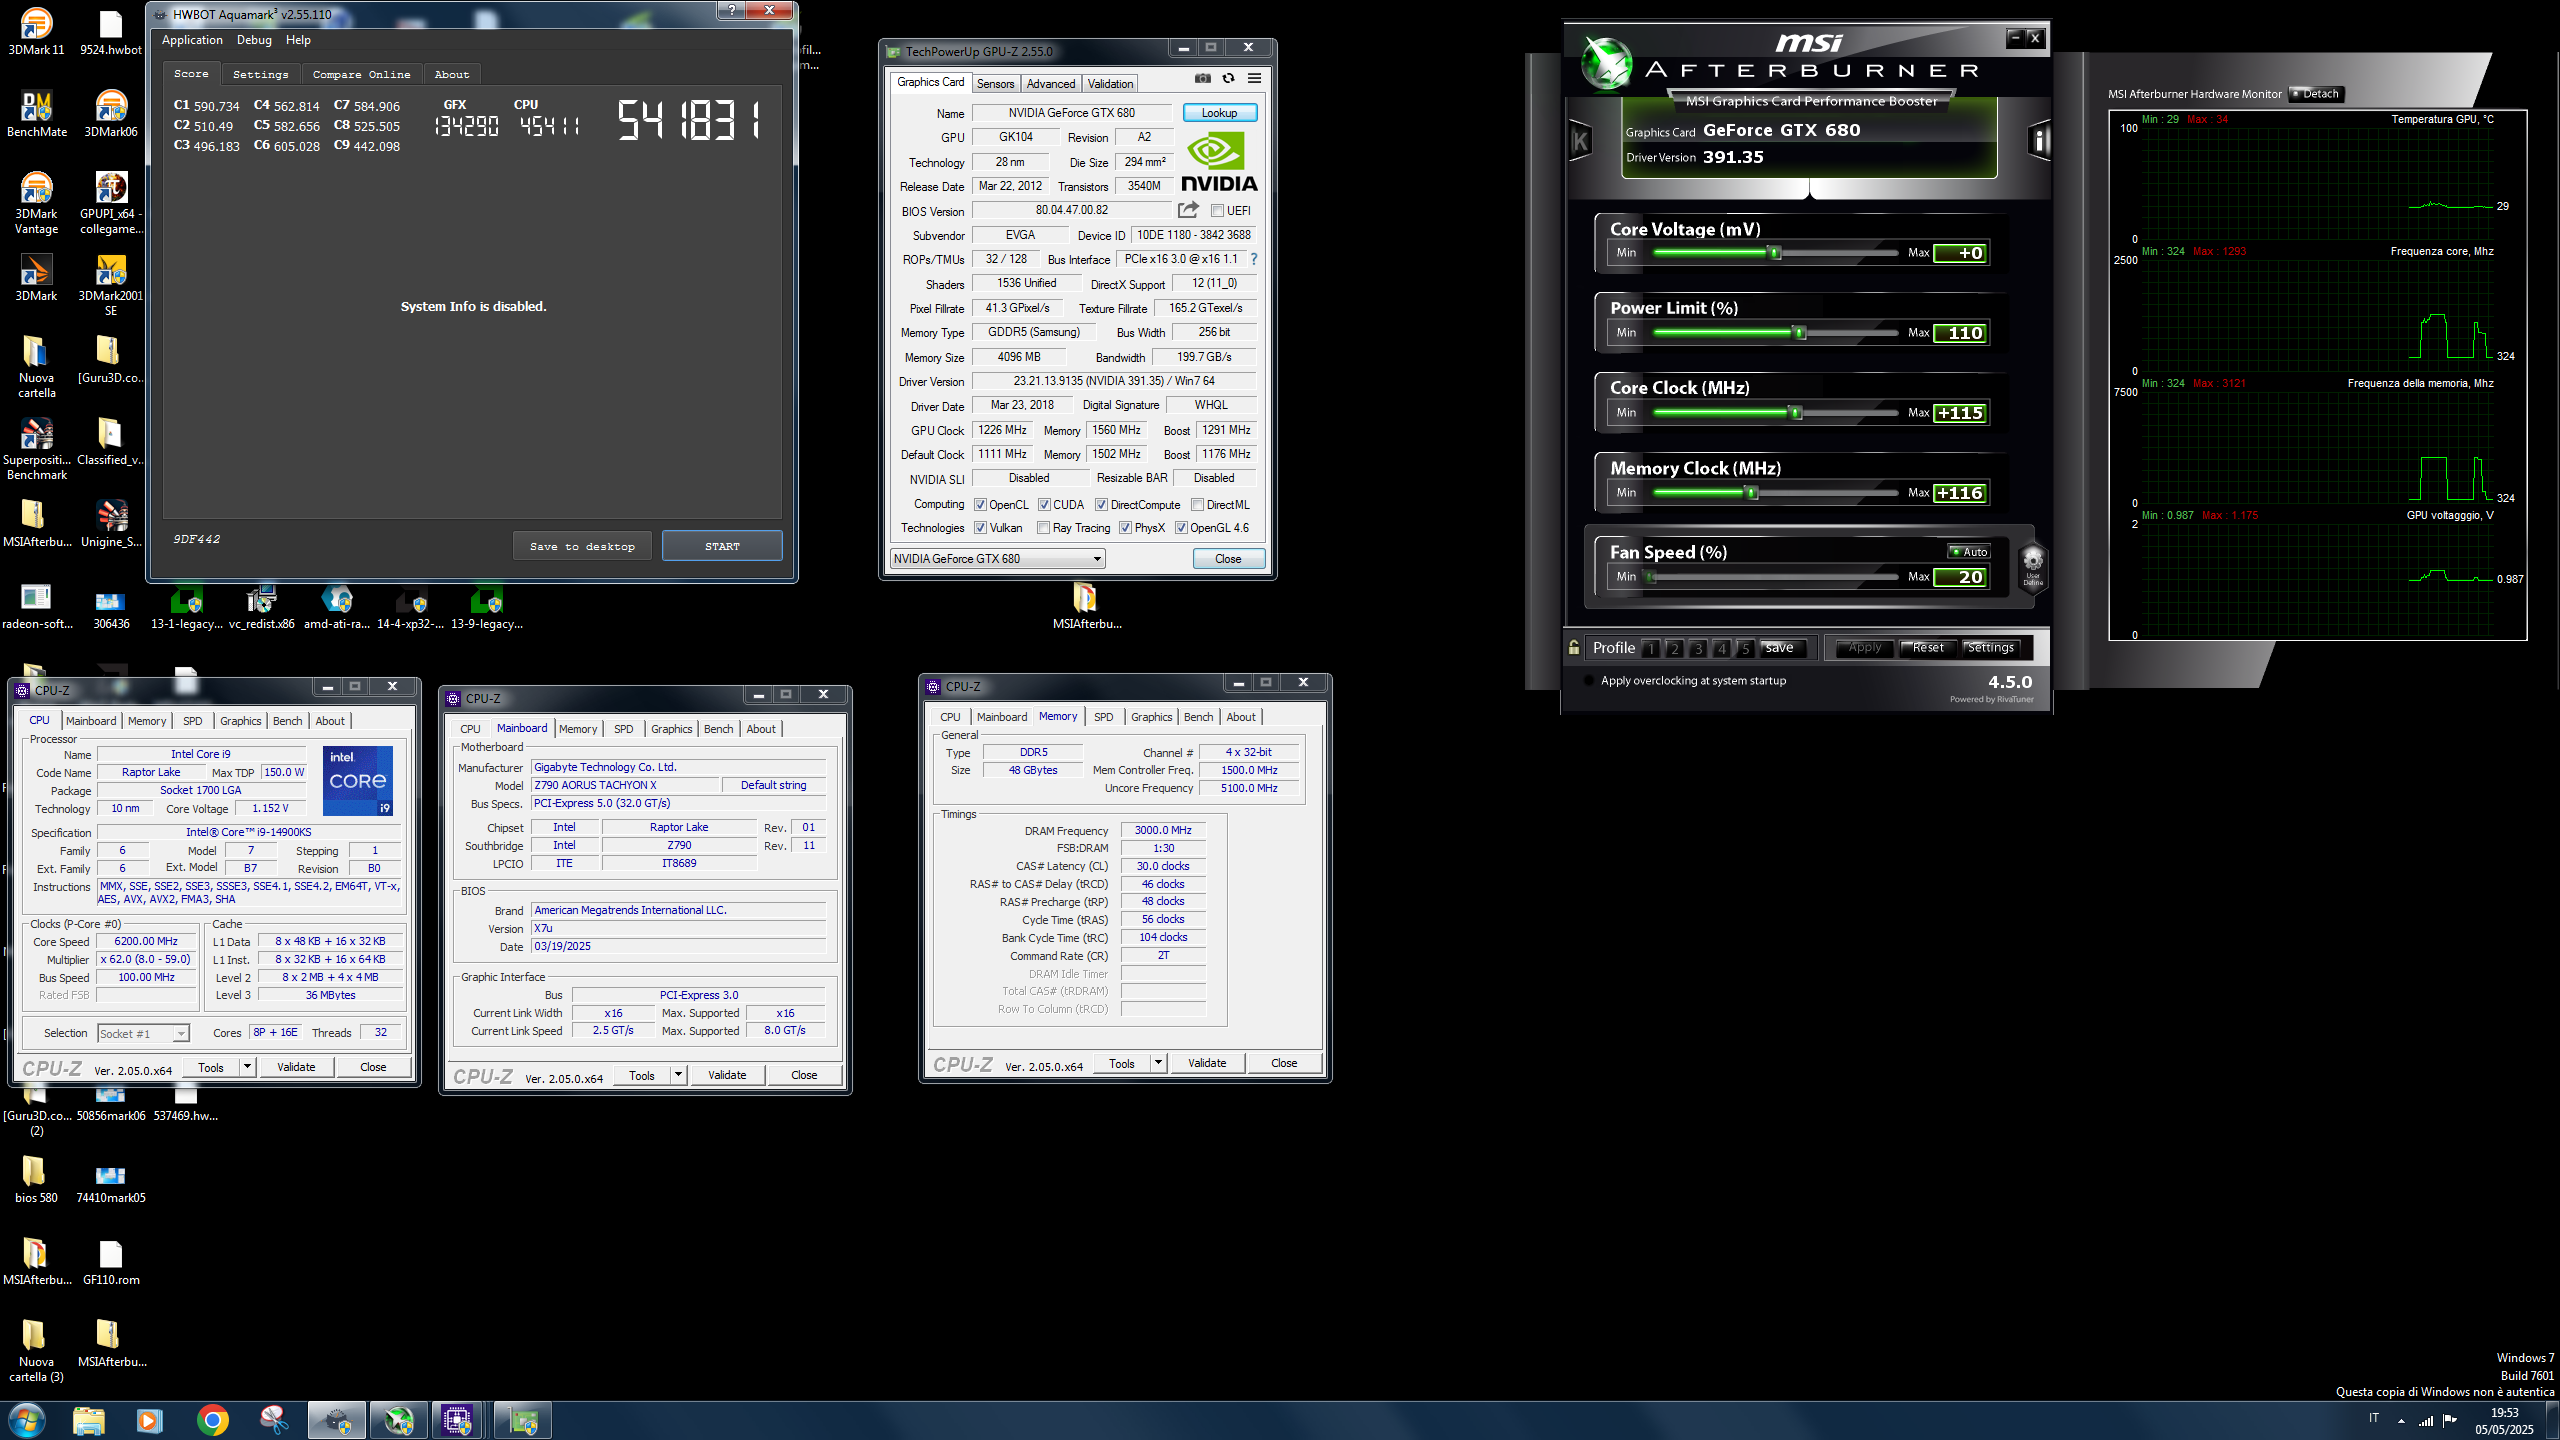The width and height of the screenshot is (2560, 1440).
Task: Open the GPU-Z hamburger menu icon
Action: point(1254,78)
